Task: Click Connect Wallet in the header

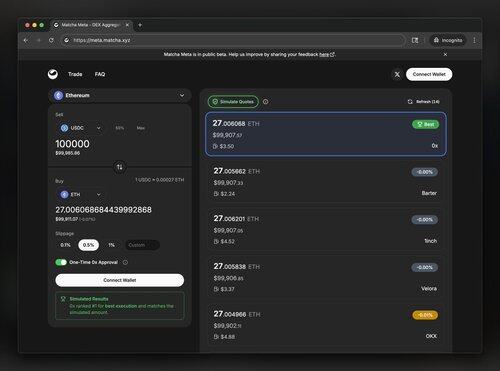Action: tap(429, 74)
